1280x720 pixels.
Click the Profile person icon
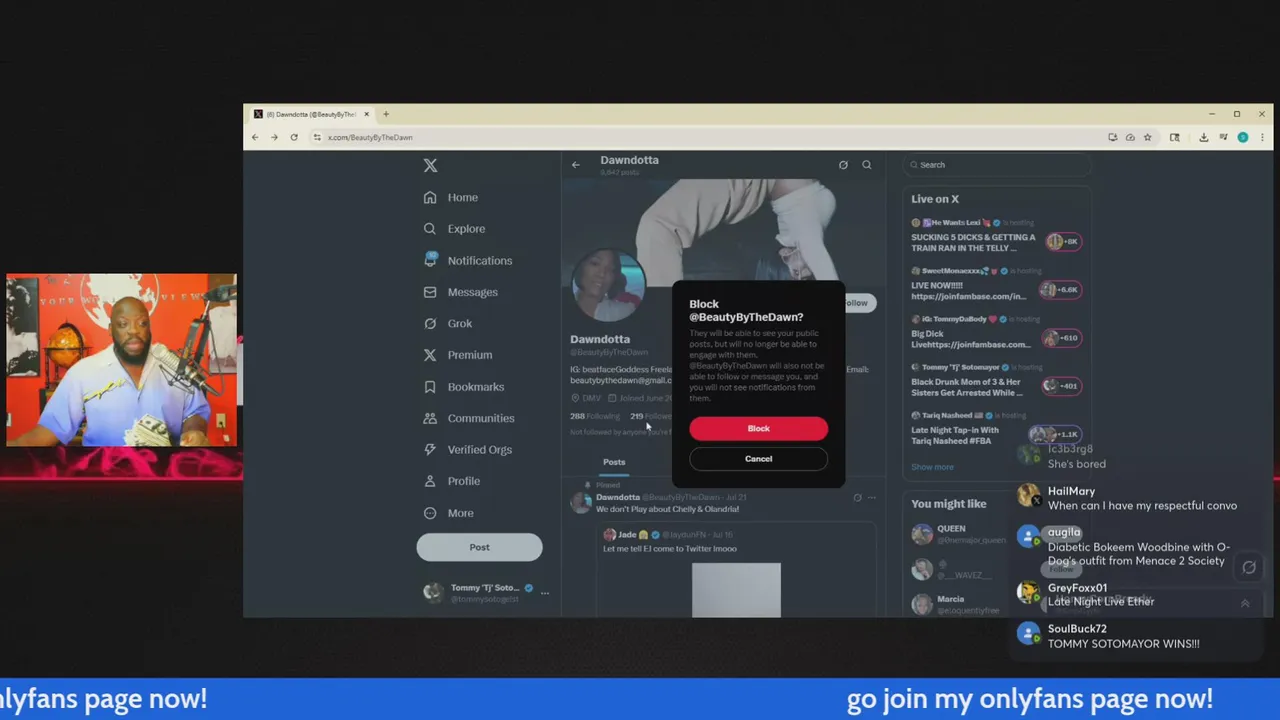430,481
